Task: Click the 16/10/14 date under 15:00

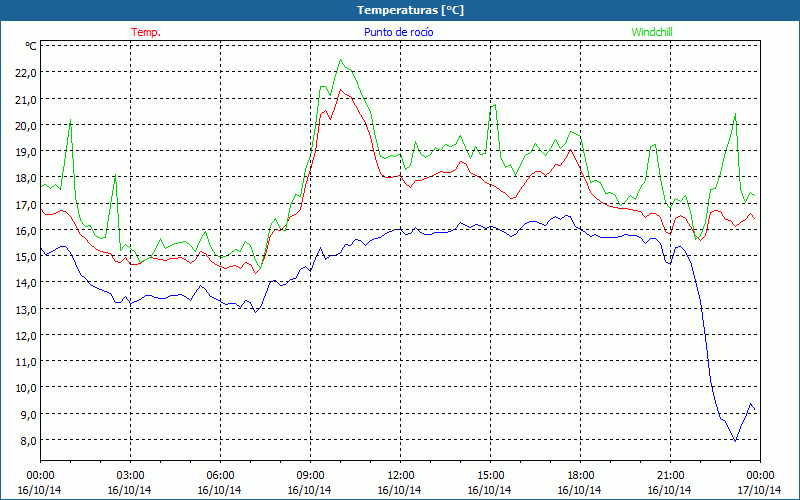Action: [490, 490]
